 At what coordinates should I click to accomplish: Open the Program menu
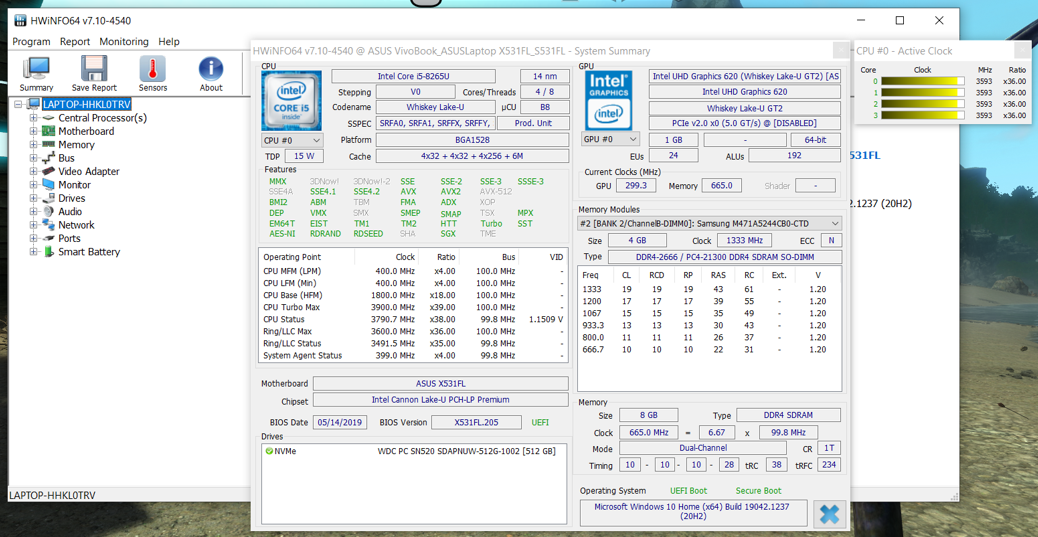click(x=31, y=41)
